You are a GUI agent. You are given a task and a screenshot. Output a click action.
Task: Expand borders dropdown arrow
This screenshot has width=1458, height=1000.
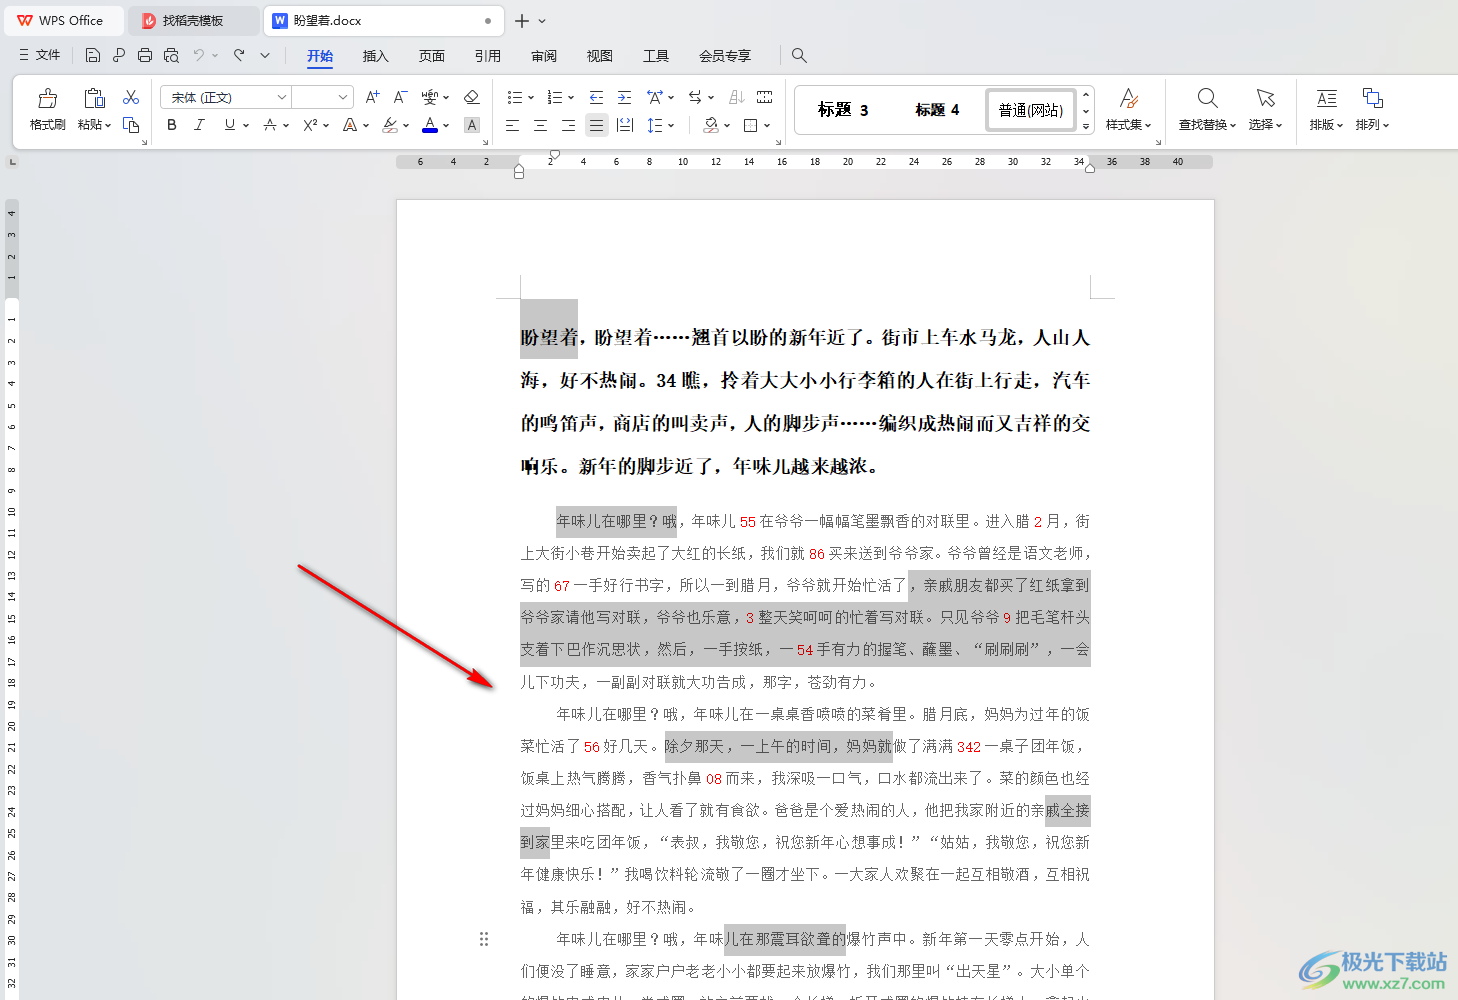tap(767, 125)
